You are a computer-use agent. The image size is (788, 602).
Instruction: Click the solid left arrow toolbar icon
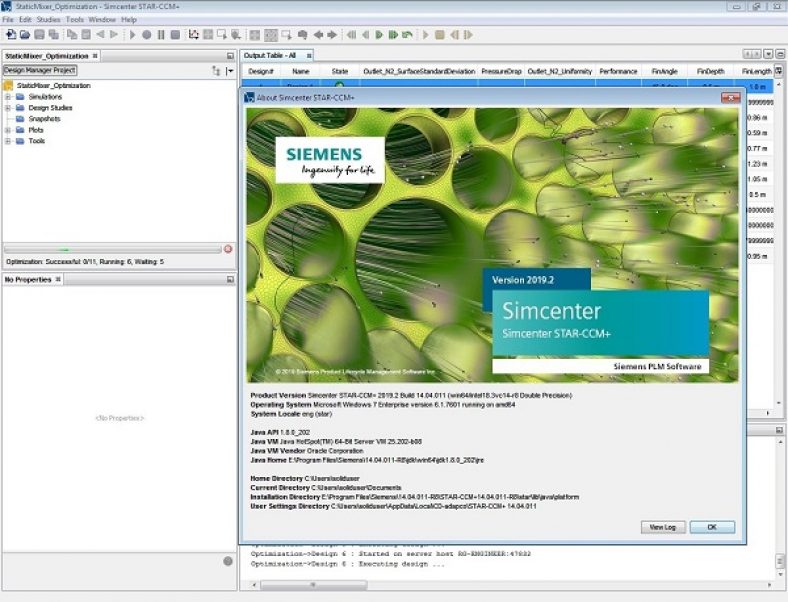(318, 35)
